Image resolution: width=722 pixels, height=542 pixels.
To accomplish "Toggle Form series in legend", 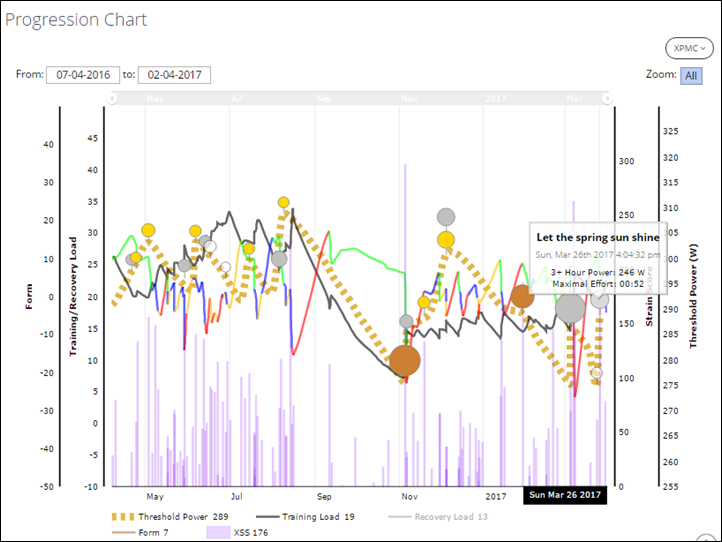I will coord(146,532).
